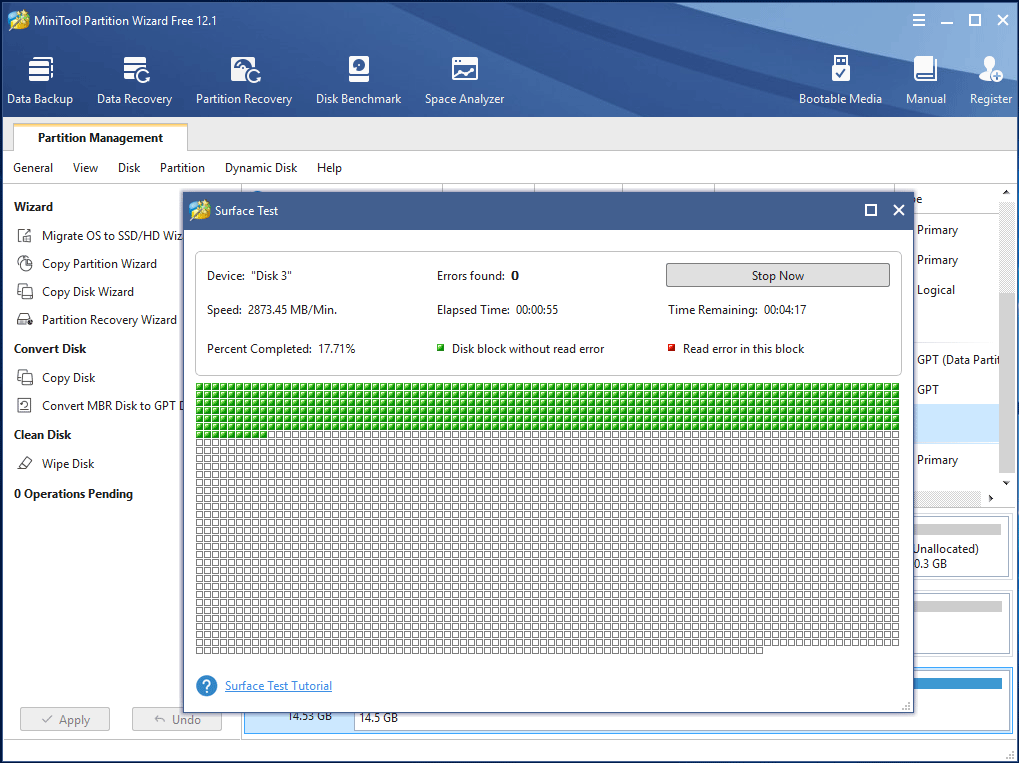Open the Dynamic Disk menu
The height and width of the screenshot is (763, 1019).
[261, 168]
